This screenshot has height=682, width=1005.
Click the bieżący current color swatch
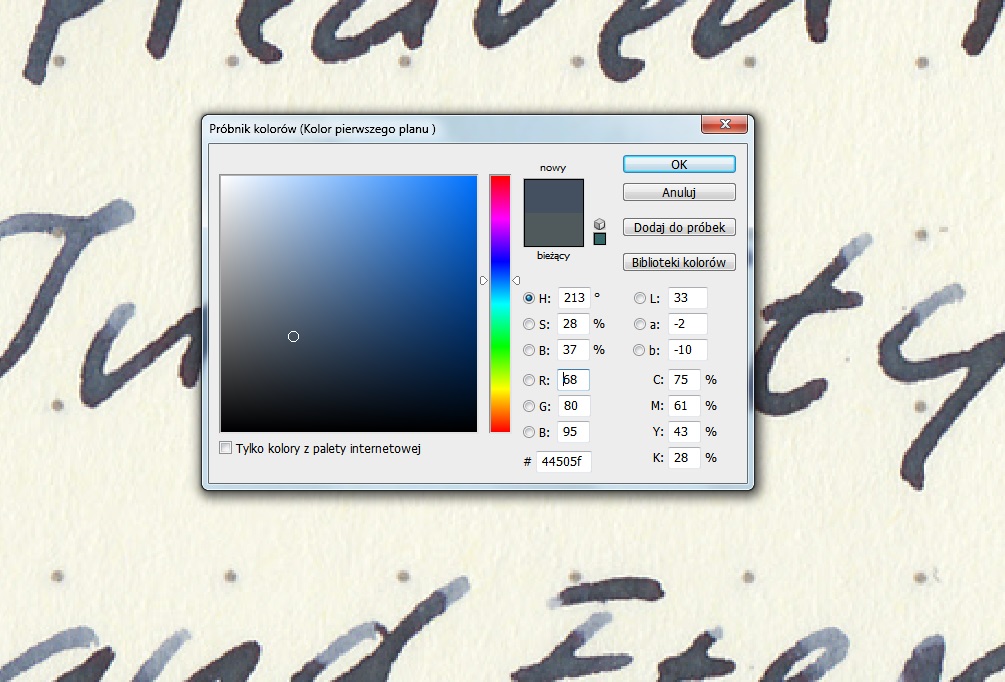(553, 229)
